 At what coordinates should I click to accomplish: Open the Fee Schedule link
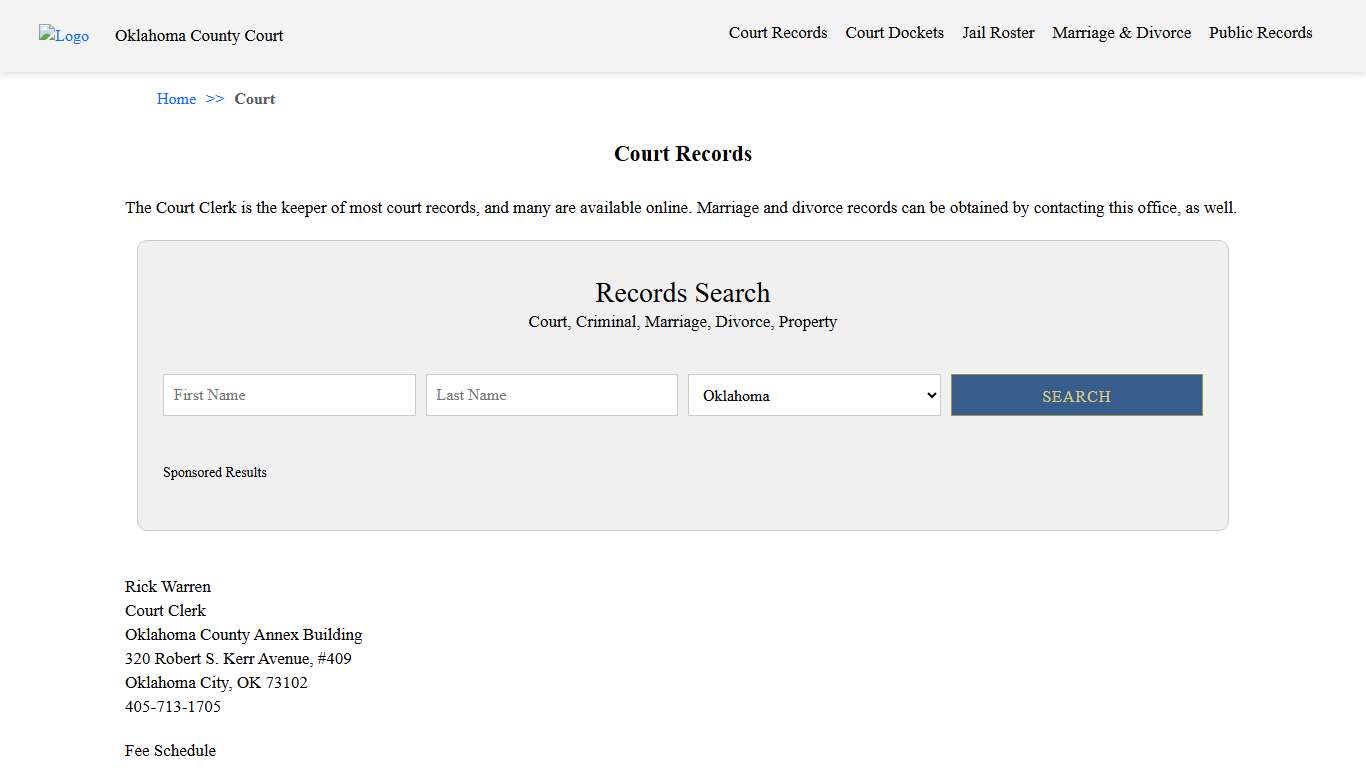point(170,750)
